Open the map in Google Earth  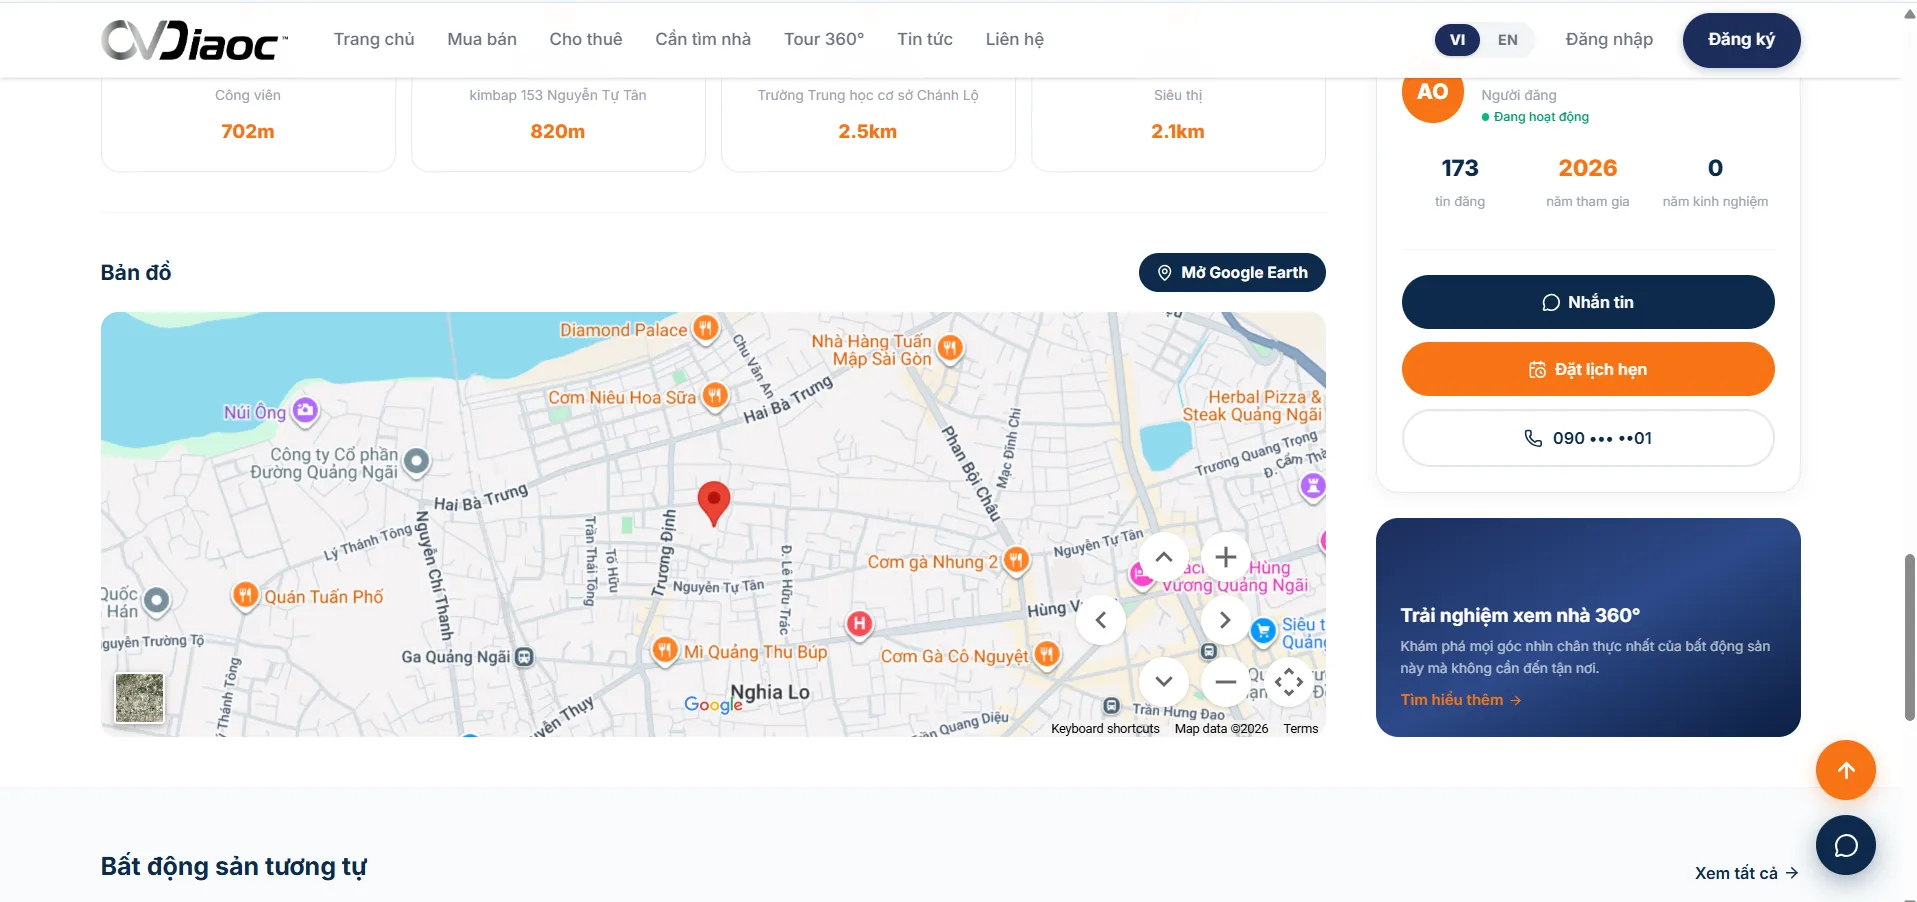click(1232, 272)
